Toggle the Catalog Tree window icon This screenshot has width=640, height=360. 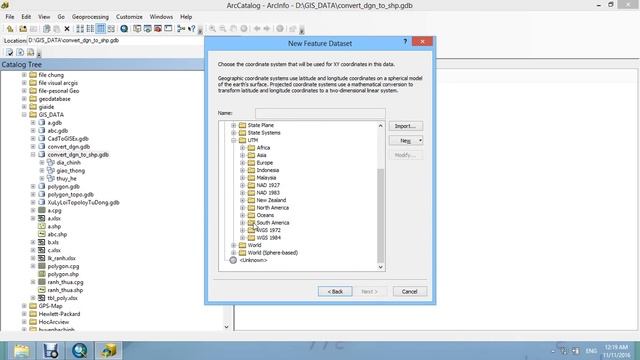(137, 29)
